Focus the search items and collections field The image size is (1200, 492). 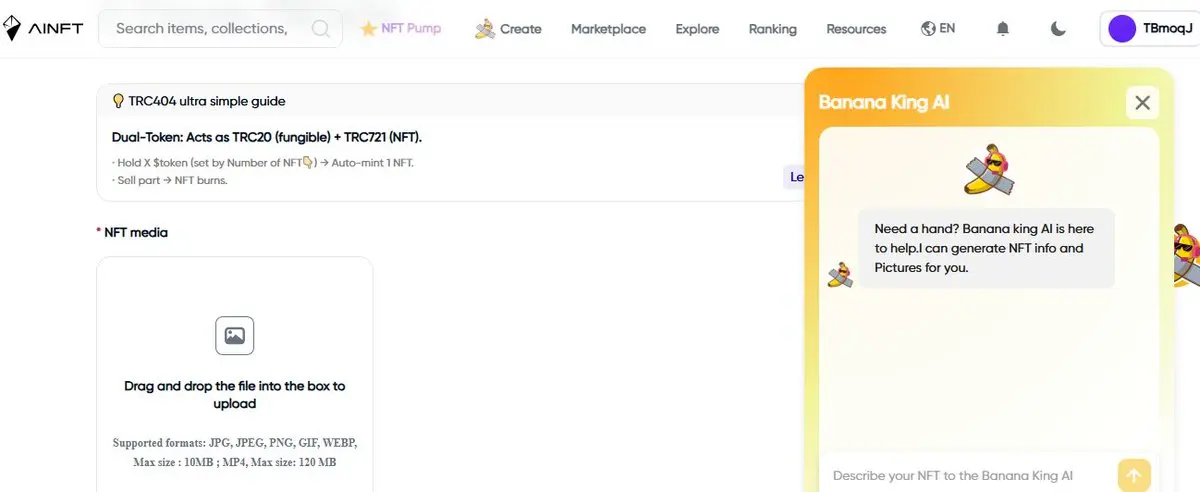click(220, 28)
